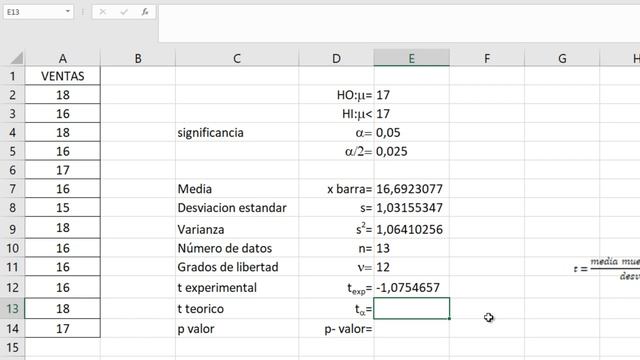This screenshot has width=640, height=360.
Task: Click the 'Grados de libertad' label cell
Action: point(237,267)
